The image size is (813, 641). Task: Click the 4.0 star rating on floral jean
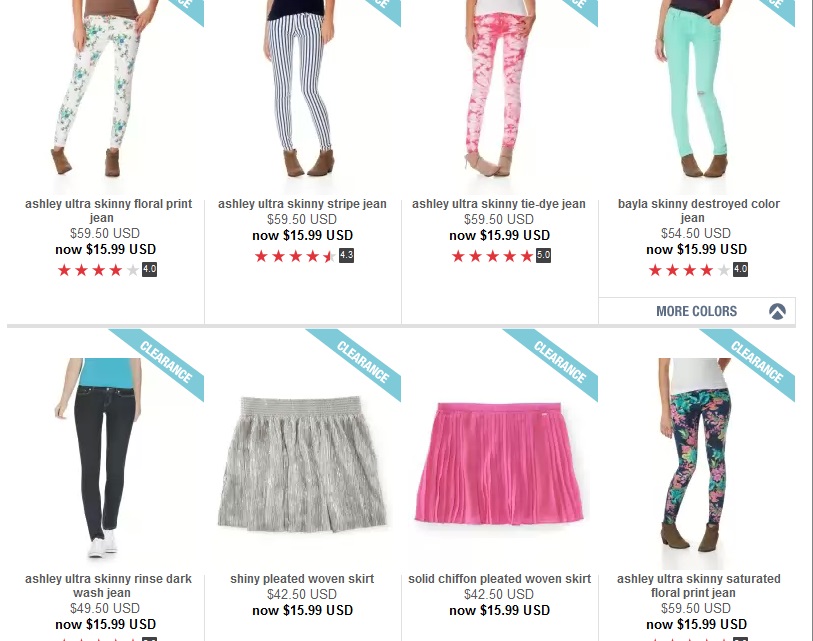pos(107,270)
